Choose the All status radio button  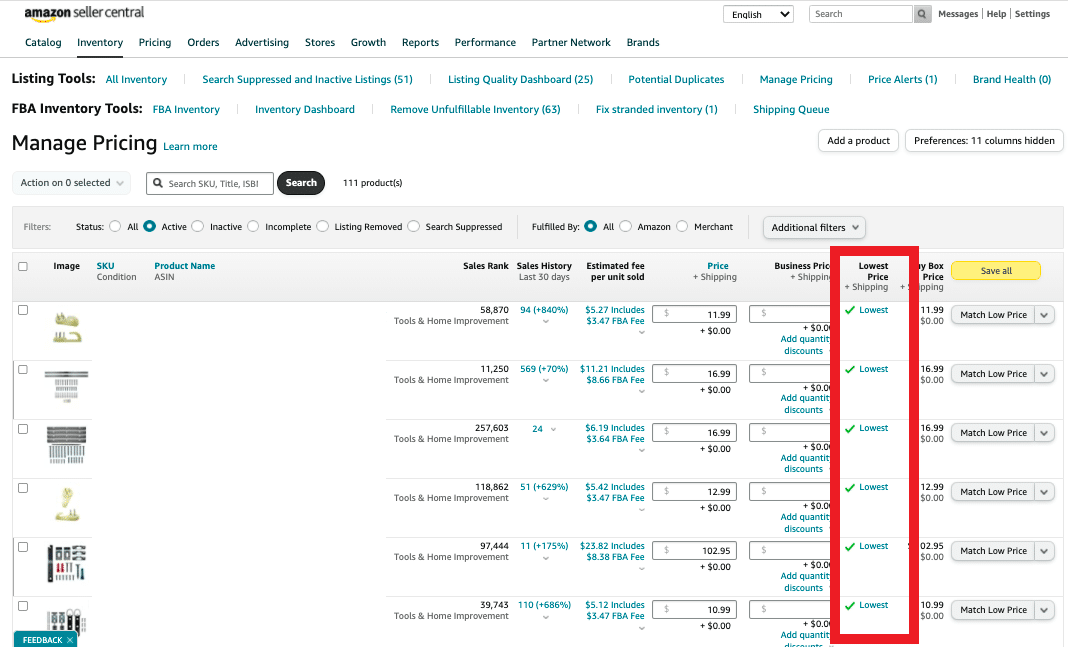click(x=115, y=226)
